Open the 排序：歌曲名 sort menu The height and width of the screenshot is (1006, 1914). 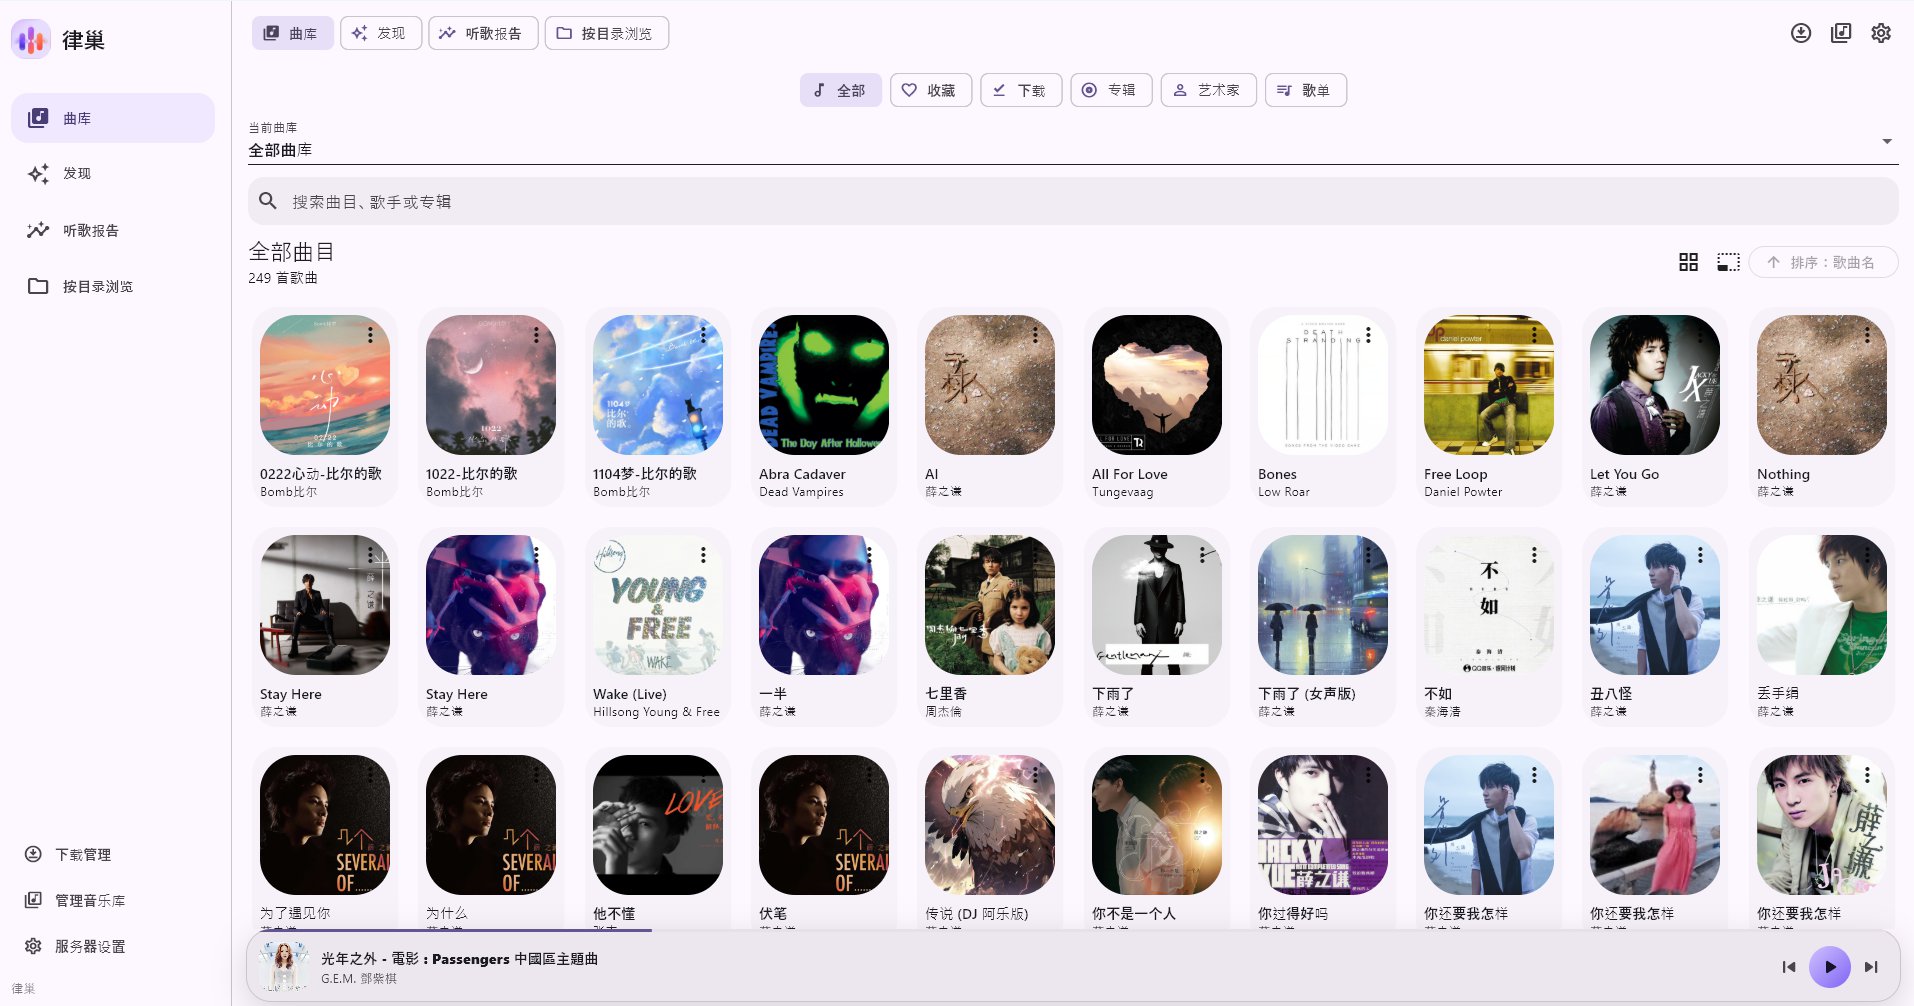[x=1823, y=262]
